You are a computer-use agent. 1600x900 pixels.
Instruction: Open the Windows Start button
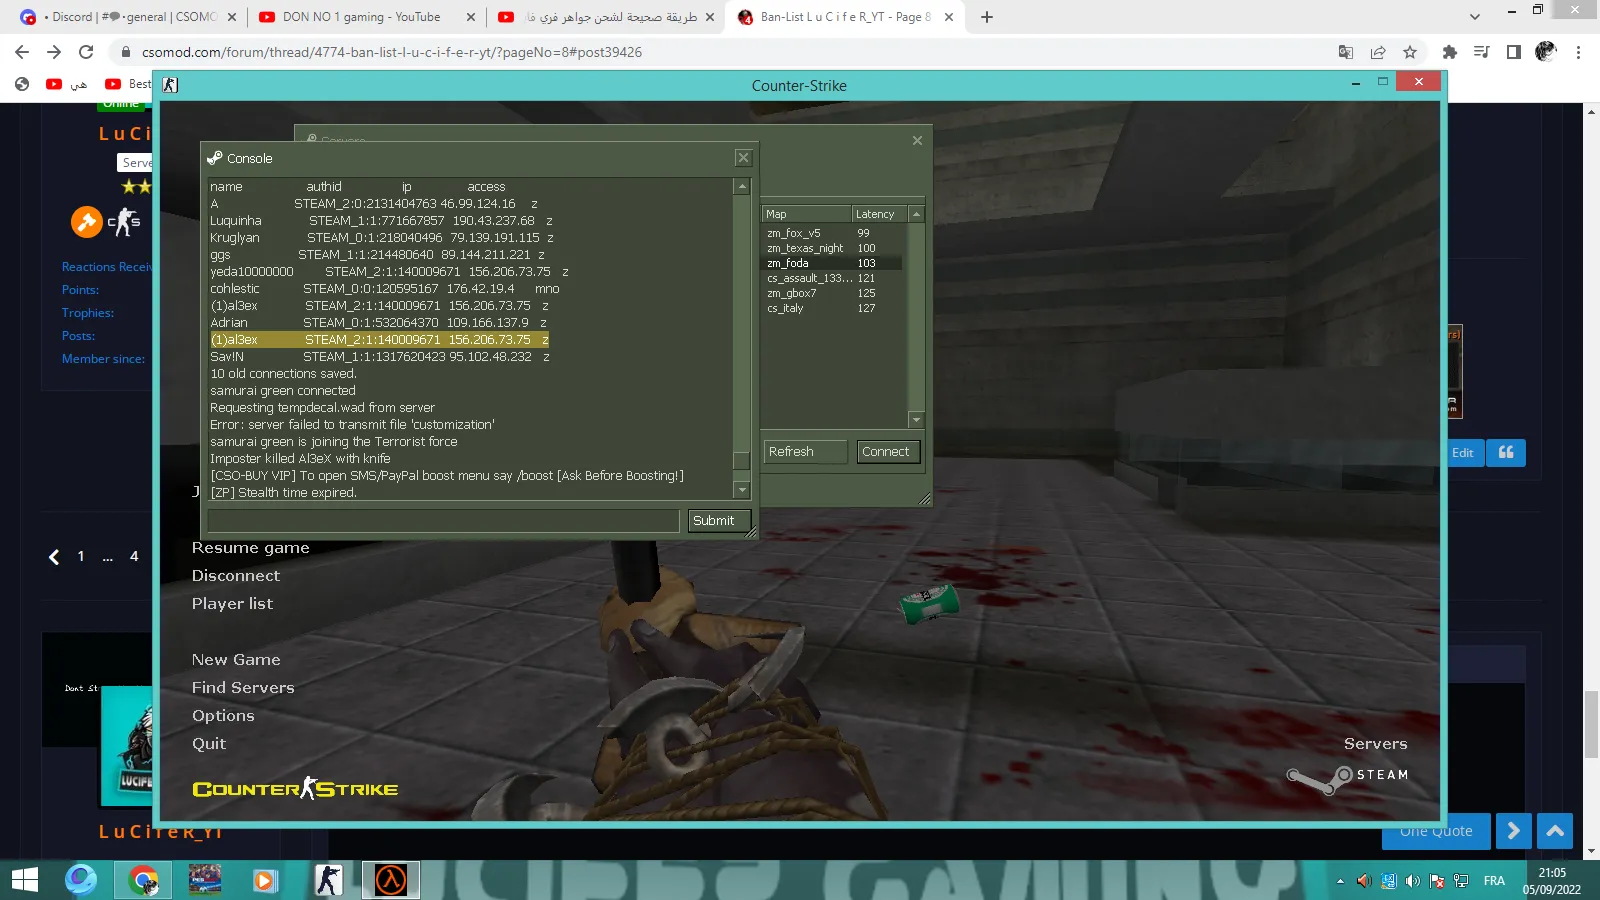pos(24,880)
